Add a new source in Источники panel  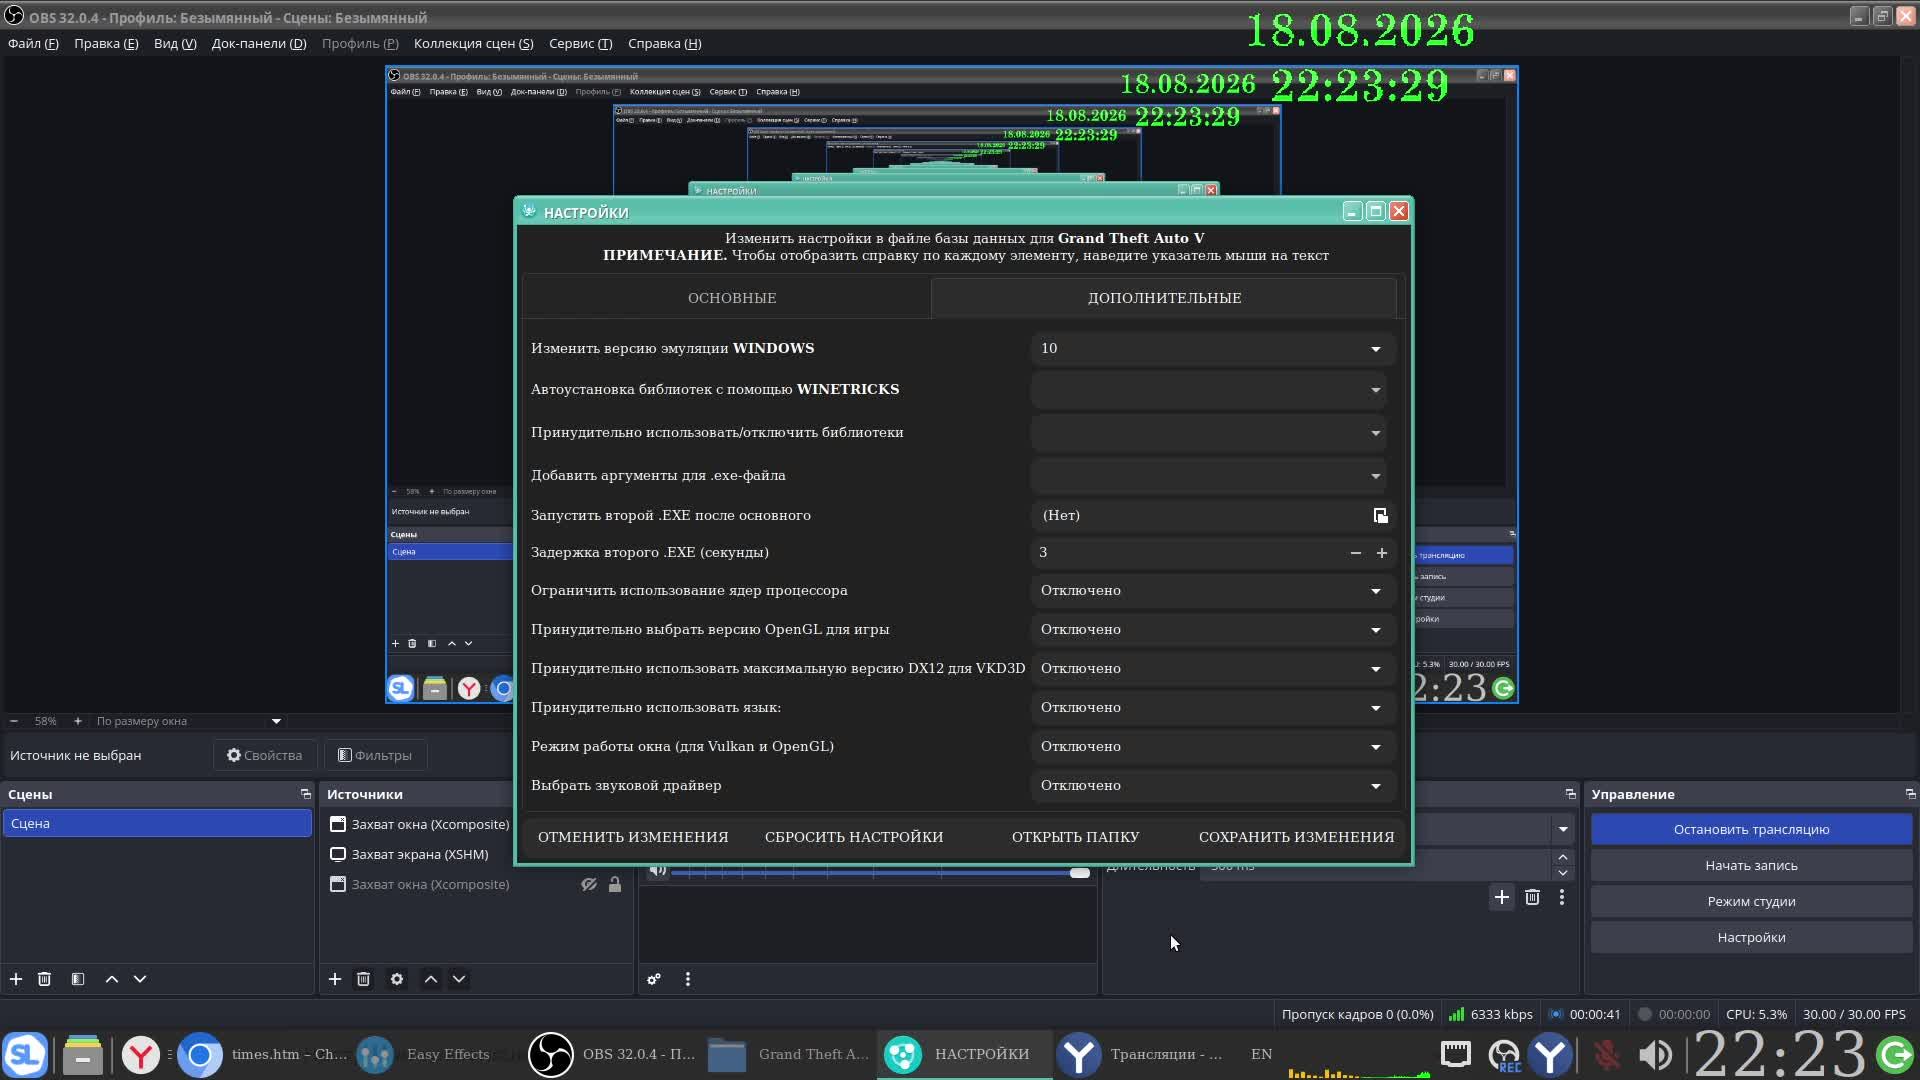tap(335, 979)
